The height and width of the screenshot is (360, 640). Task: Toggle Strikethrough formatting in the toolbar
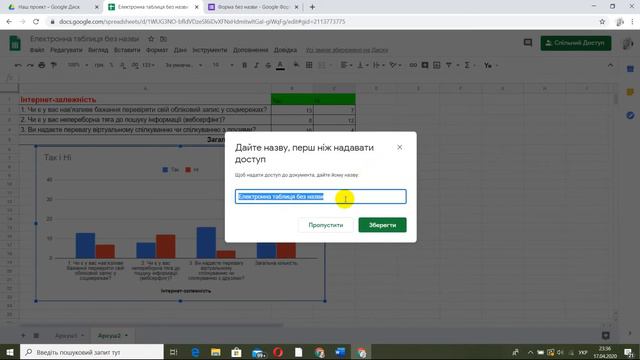coord(268,65)
